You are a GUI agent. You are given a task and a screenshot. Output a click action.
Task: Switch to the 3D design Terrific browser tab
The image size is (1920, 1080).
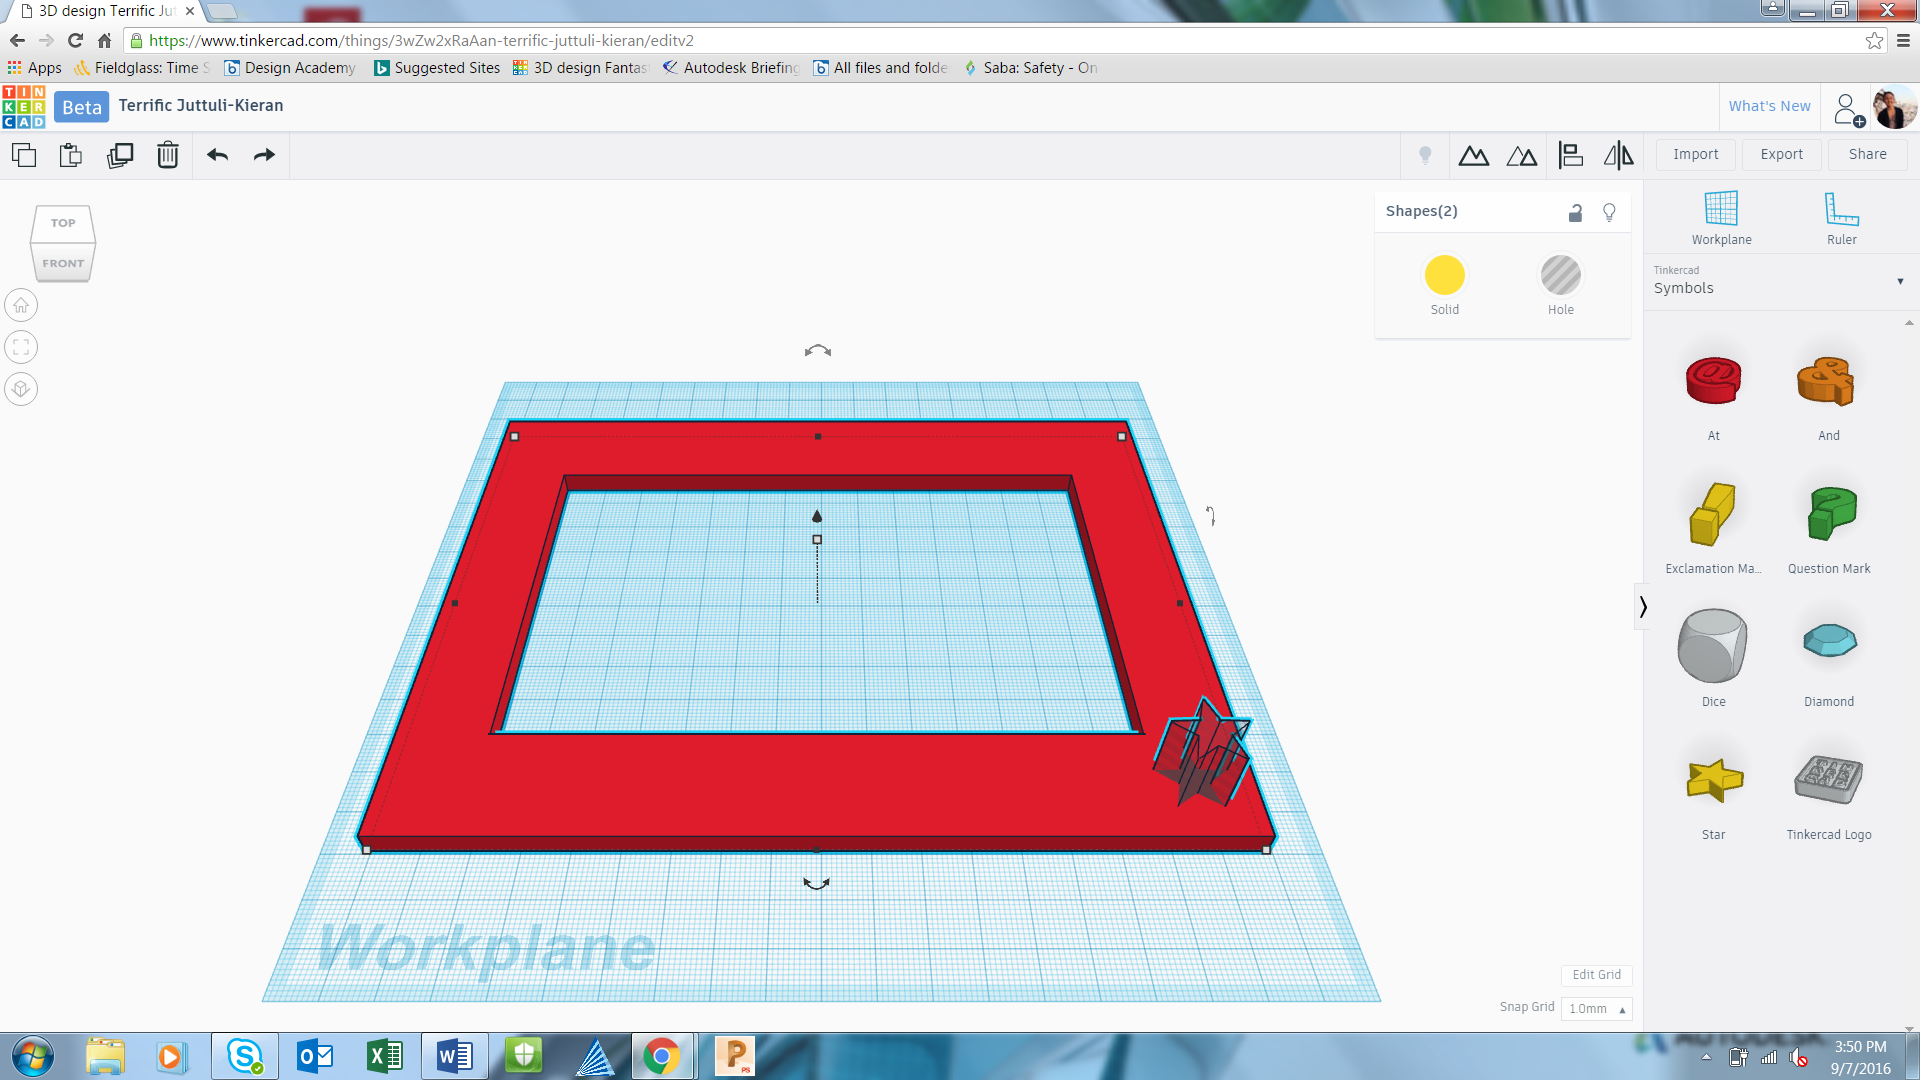pyautogui.click(x=106, y=11)
